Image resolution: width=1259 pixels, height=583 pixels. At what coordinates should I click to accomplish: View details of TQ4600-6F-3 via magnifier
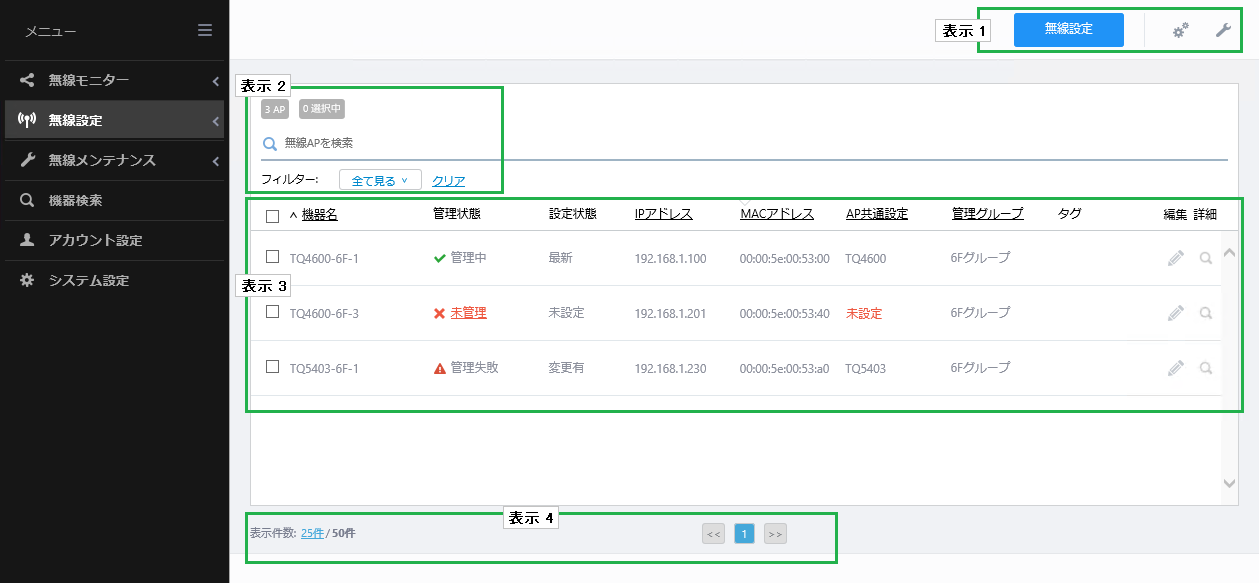tap(1206, 313)
